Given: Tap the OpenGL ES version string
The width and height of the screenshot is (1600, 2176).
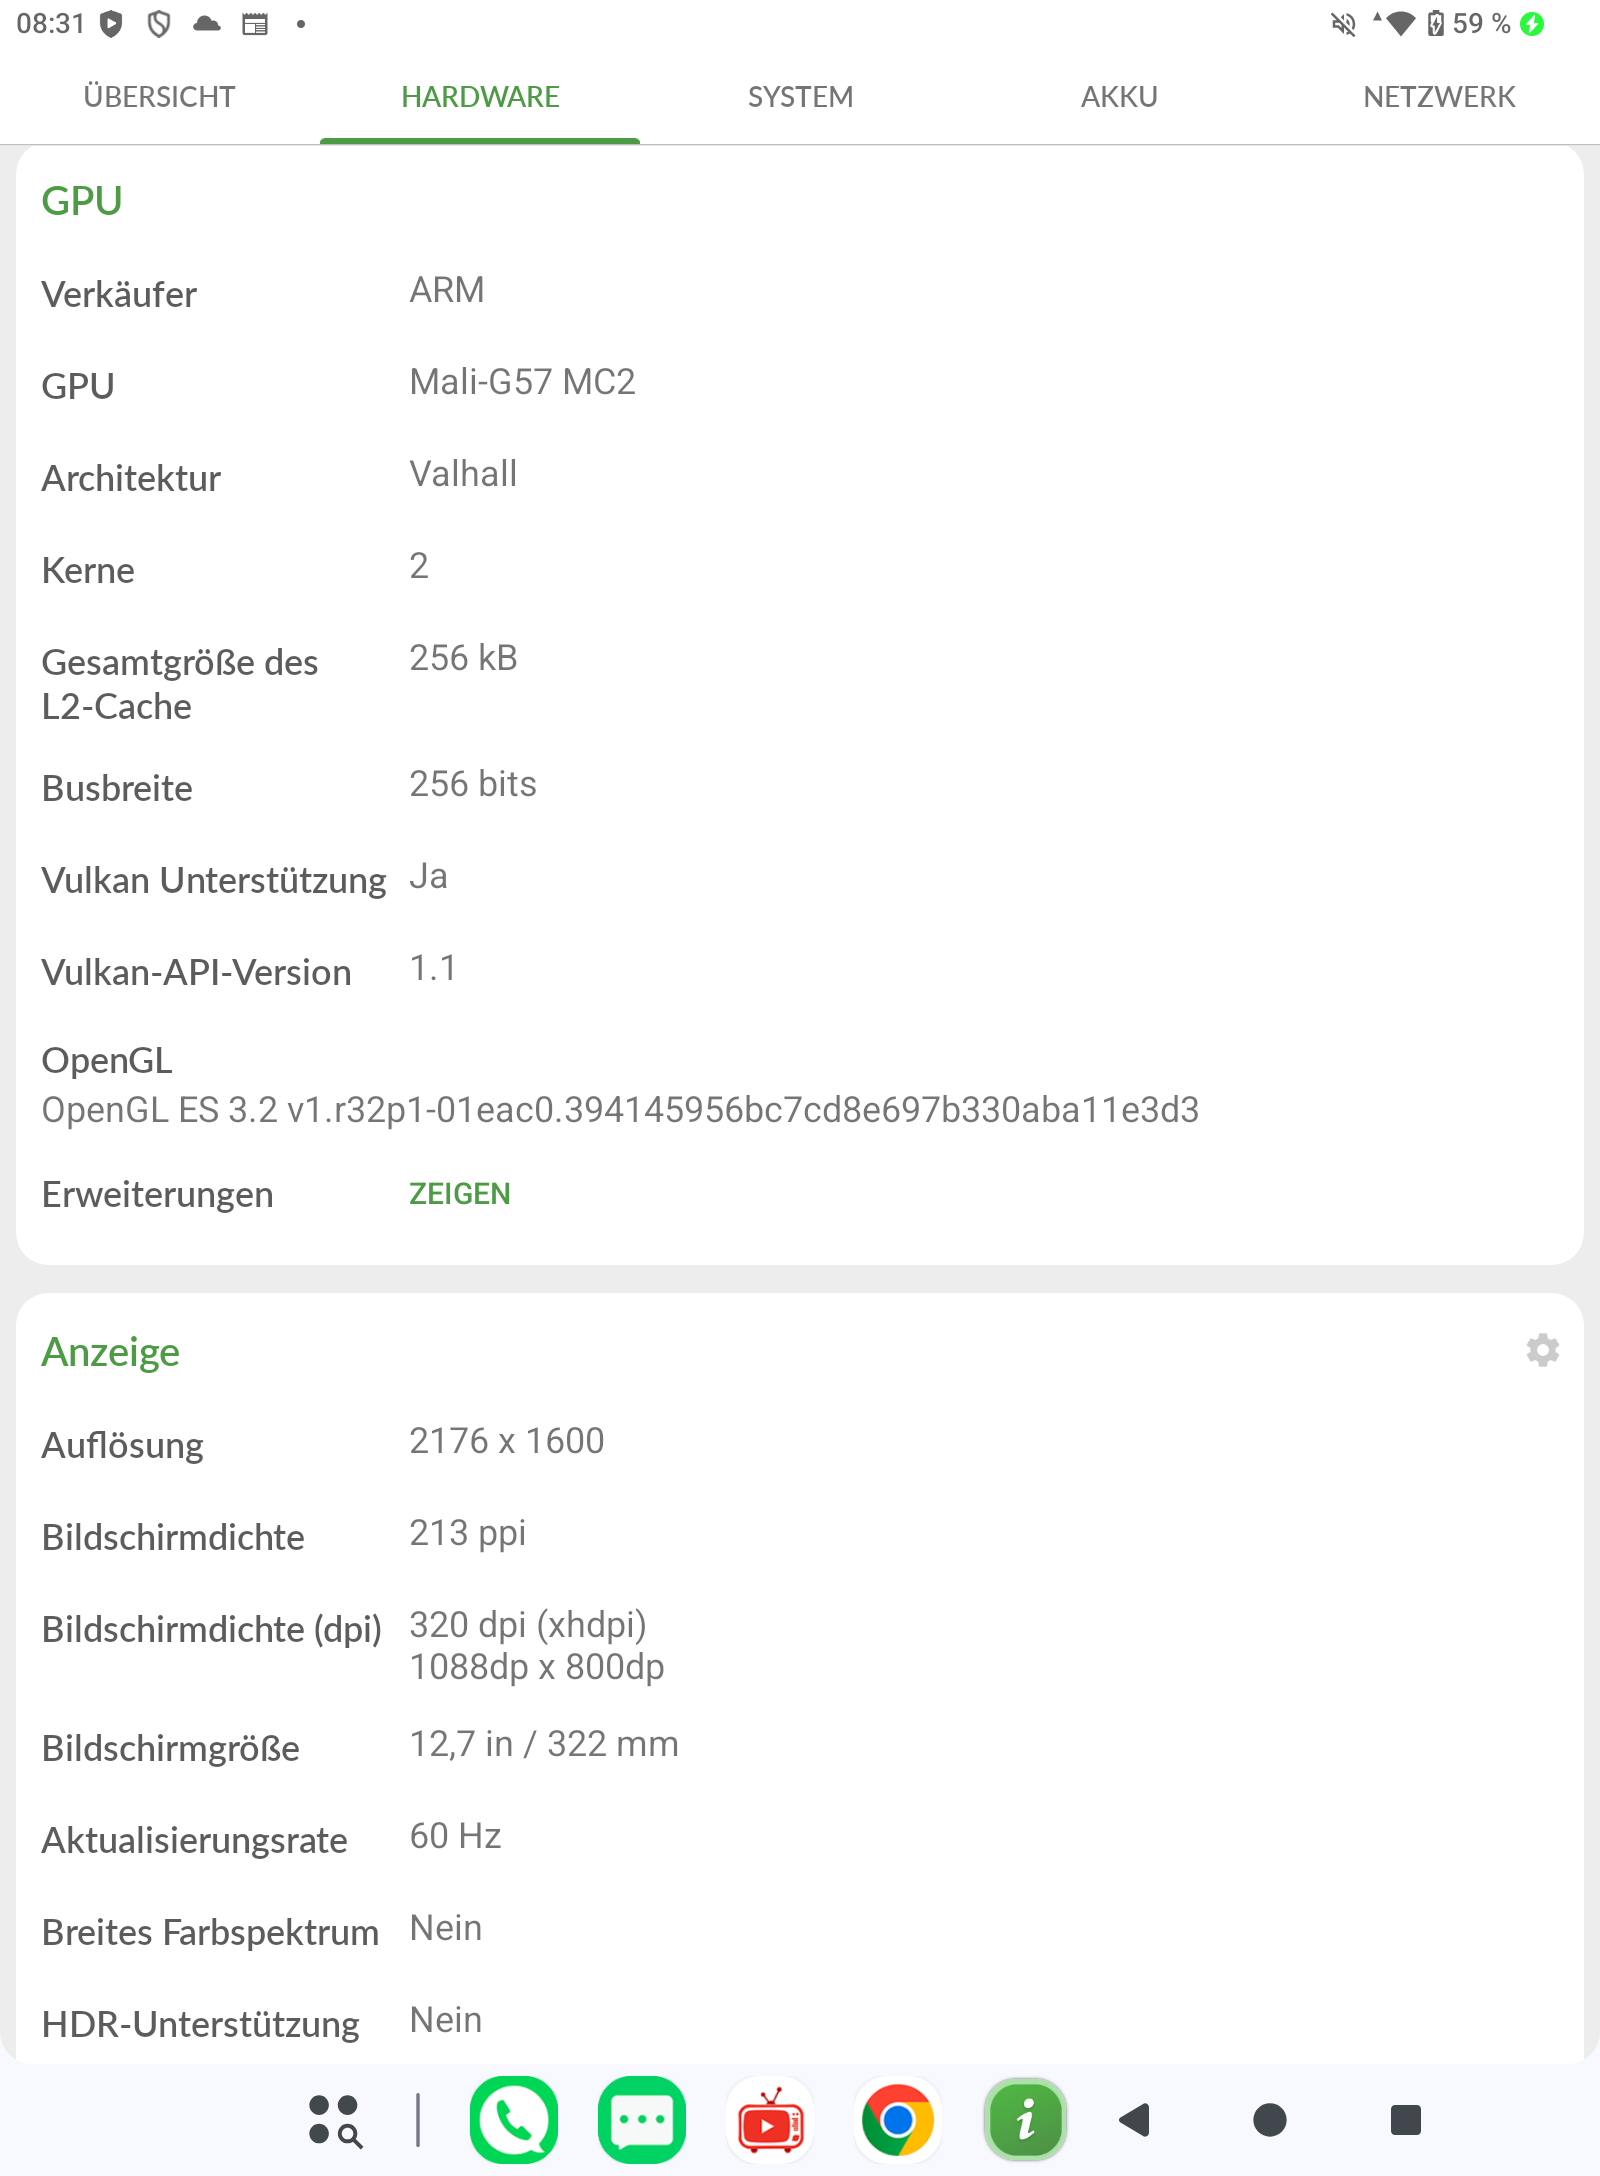Looking at the screenshot, I should point(620,1110).
